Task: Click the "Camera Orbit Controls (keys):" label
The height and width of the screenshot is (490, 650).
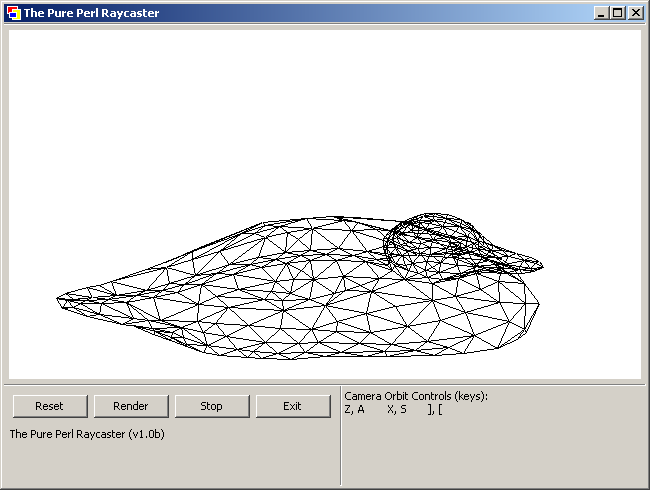Action: coord(416,396)
